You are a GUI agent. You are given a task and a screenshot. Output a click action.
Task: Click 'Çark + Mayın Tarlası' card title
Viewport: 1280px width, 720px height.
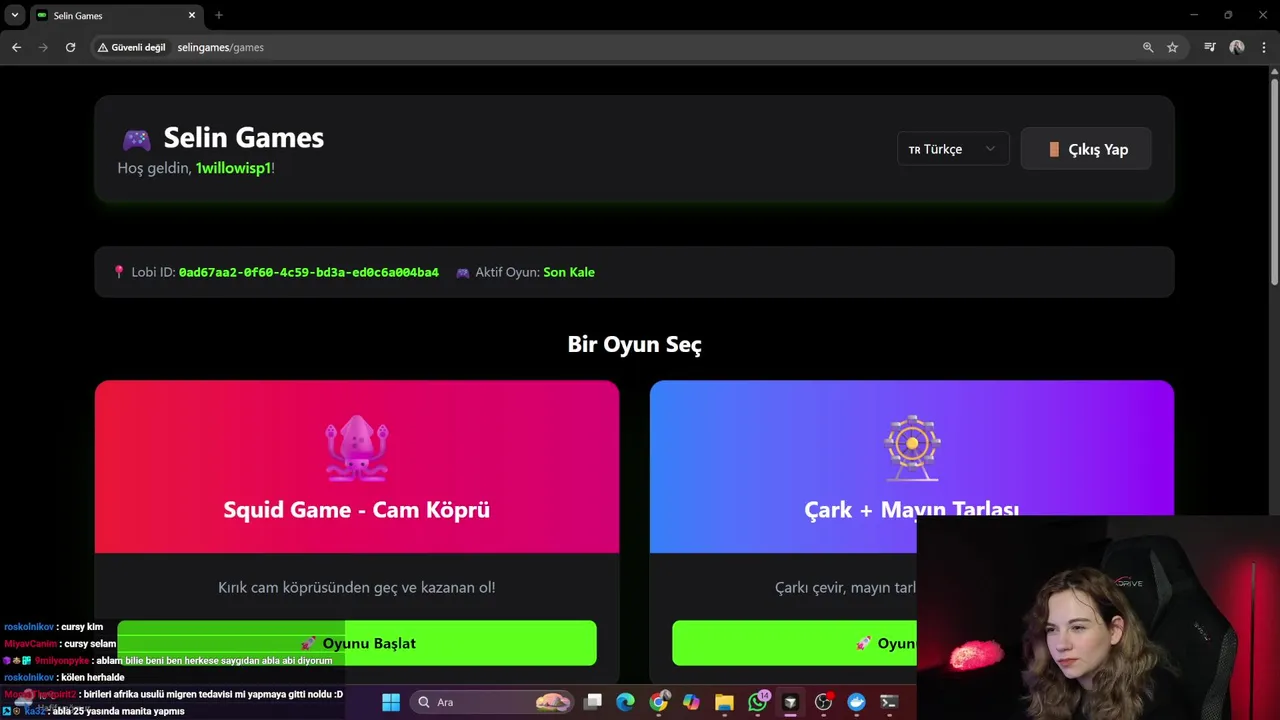(x=912, y=509)
